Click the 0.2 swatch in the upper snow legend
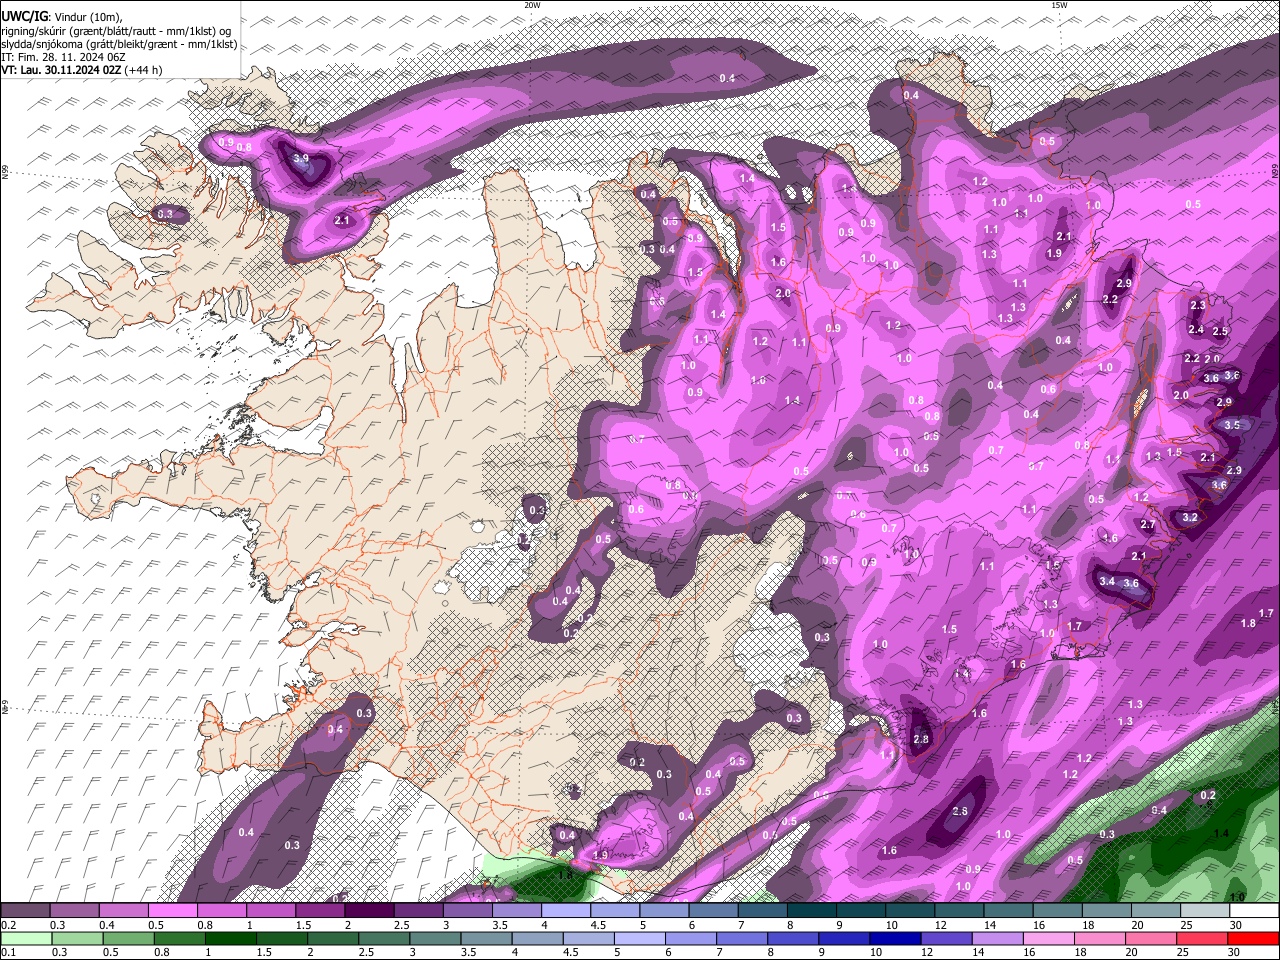The width and height of the screenshot is (1280, 960). click(25, 911)
